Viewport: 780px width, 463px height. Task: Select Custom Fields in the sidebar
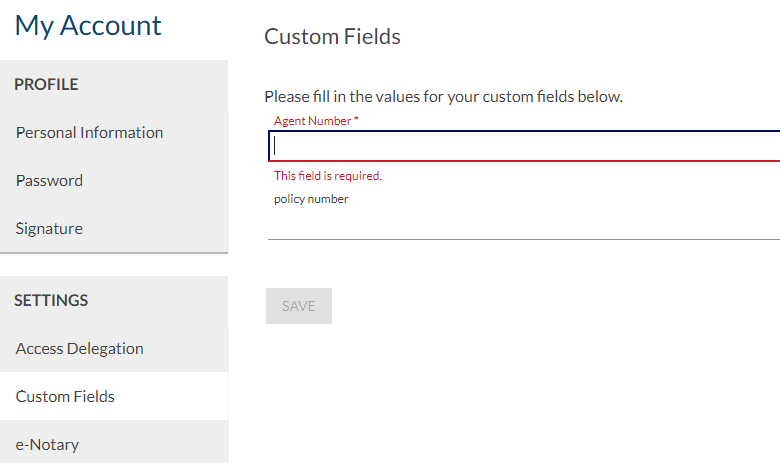click(114, 396)
